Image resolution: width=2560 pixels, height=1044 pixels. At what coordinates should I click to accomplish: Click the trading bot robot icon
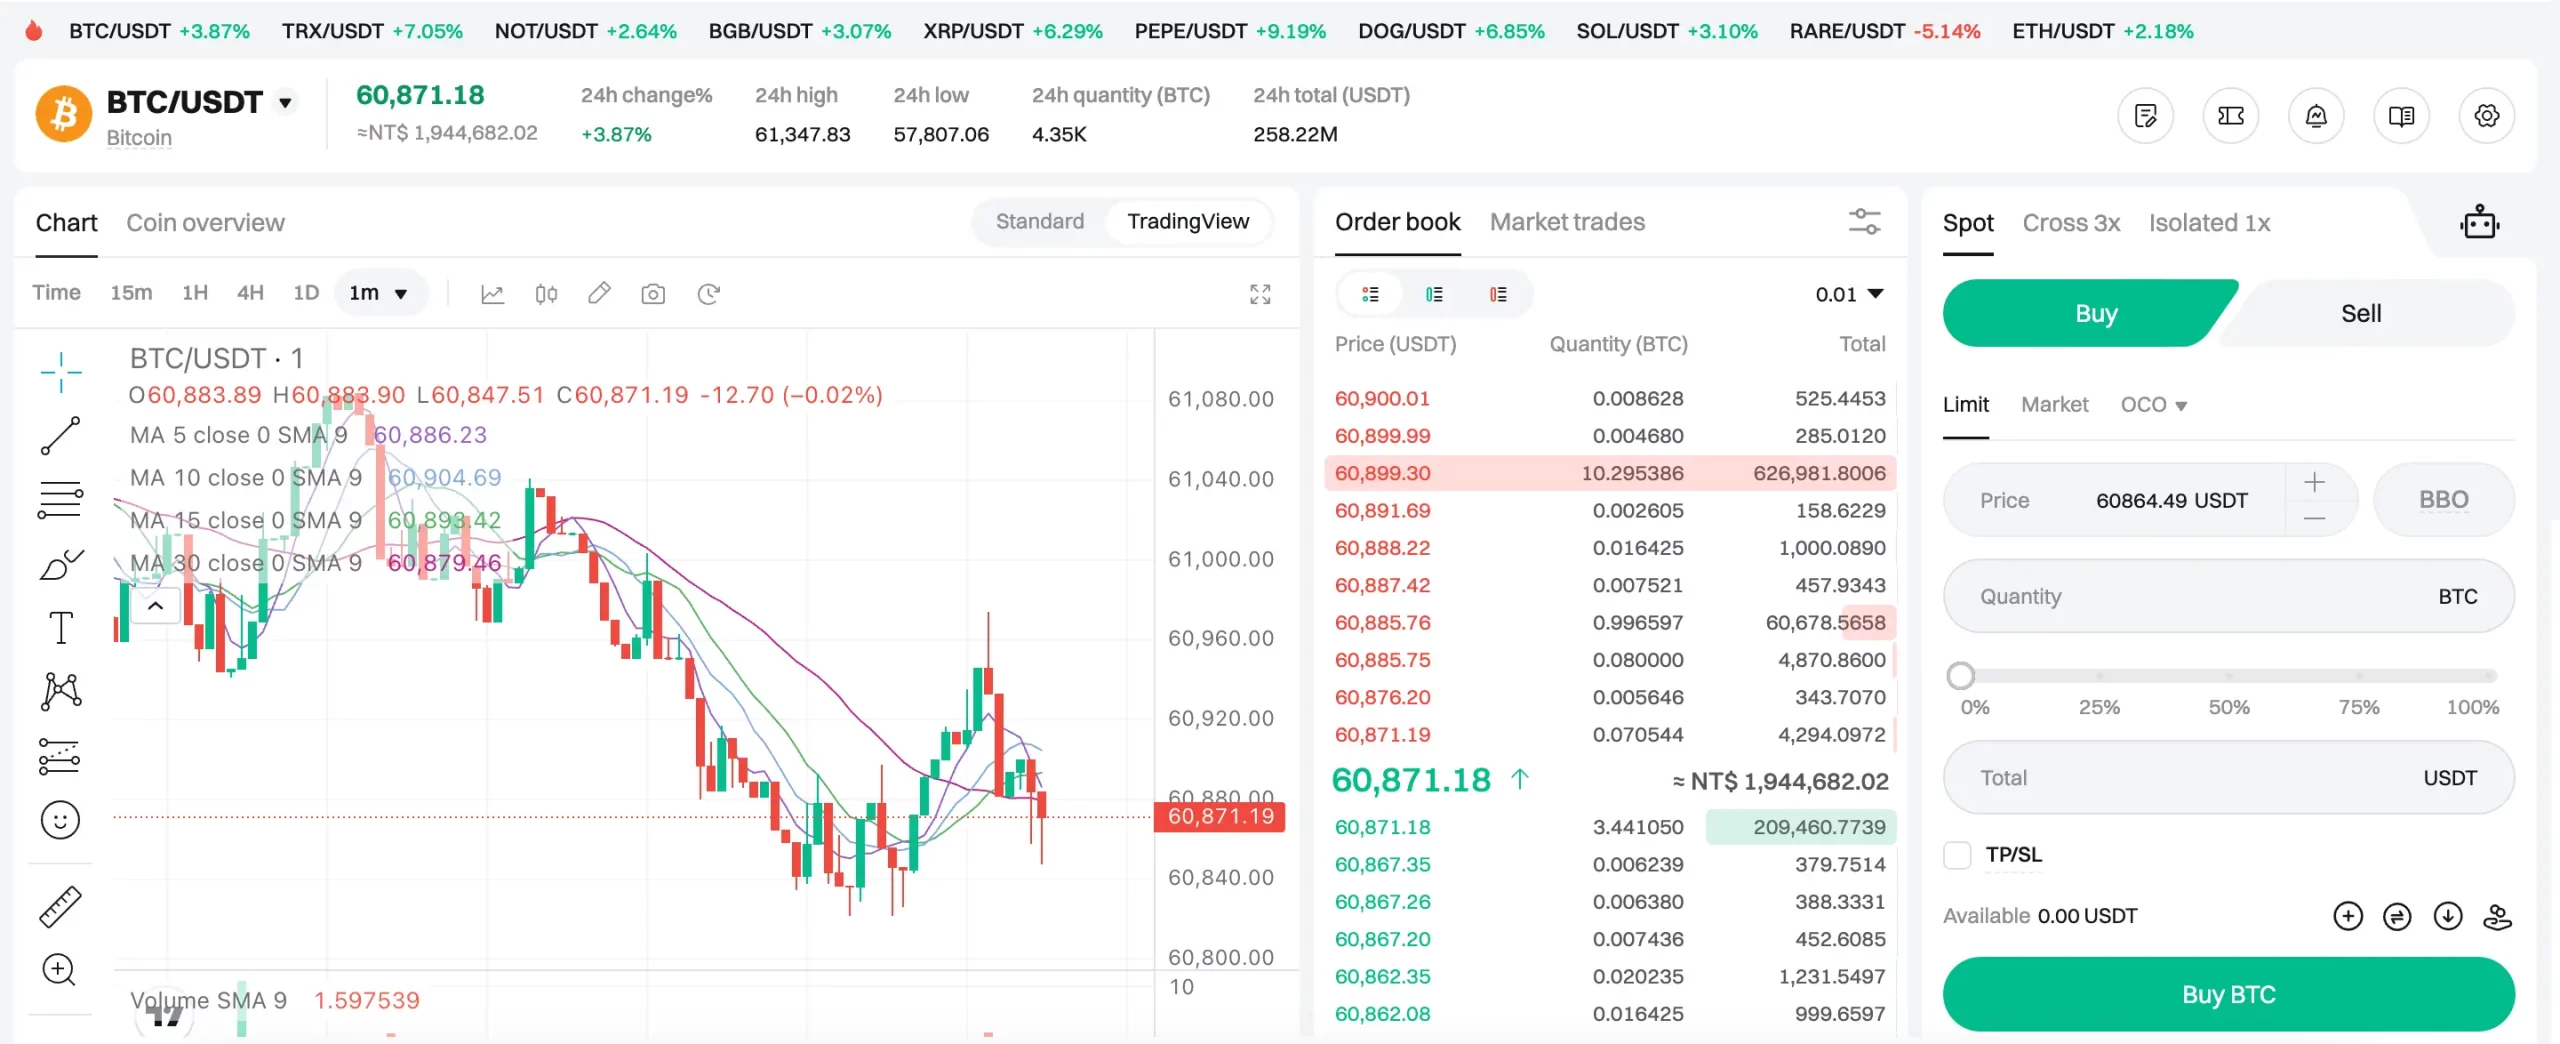coord(2479,222)
